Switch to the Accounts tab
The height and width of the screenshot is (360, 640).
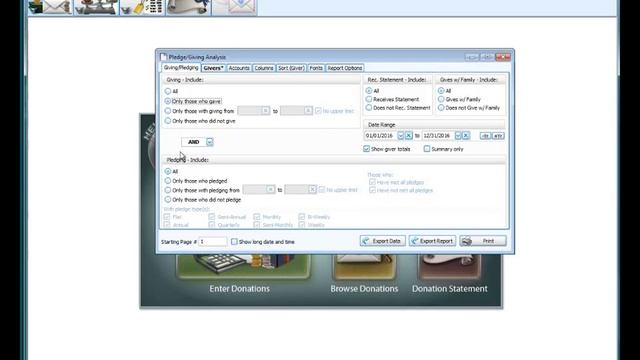(x=239, y=68)
